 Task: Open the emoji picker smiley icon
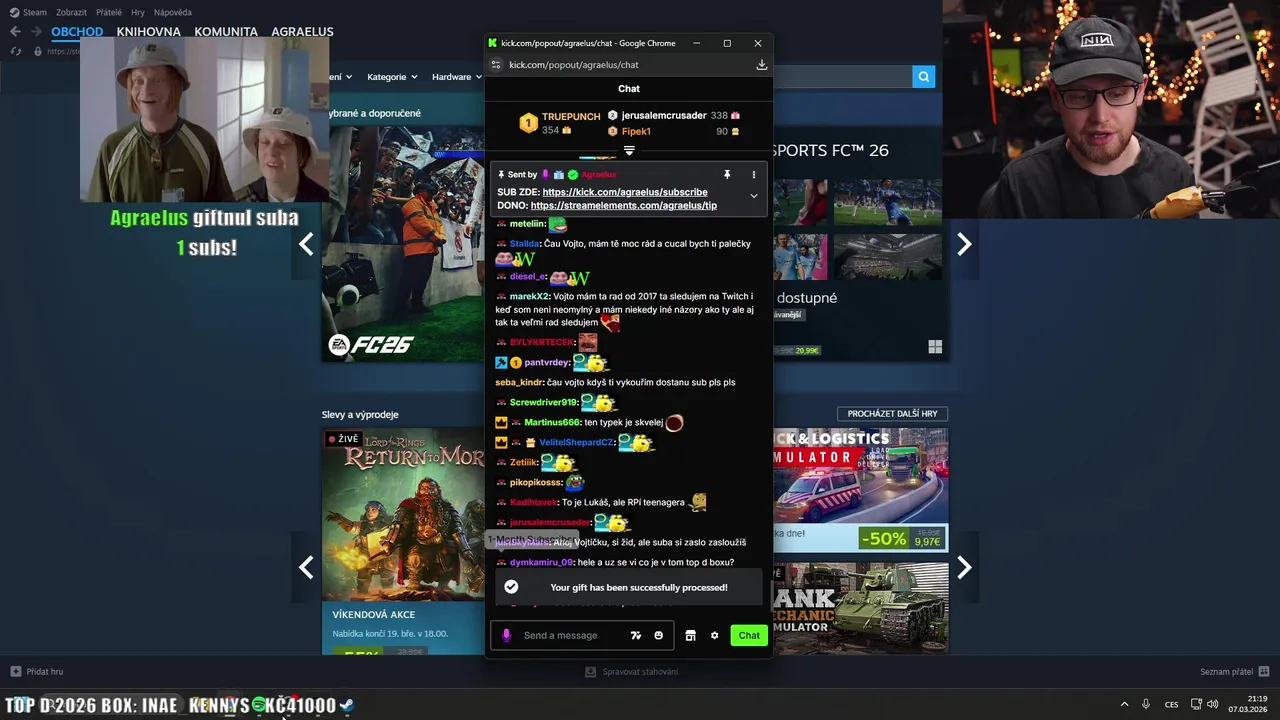pyautogui.click(x=658, y=635)
